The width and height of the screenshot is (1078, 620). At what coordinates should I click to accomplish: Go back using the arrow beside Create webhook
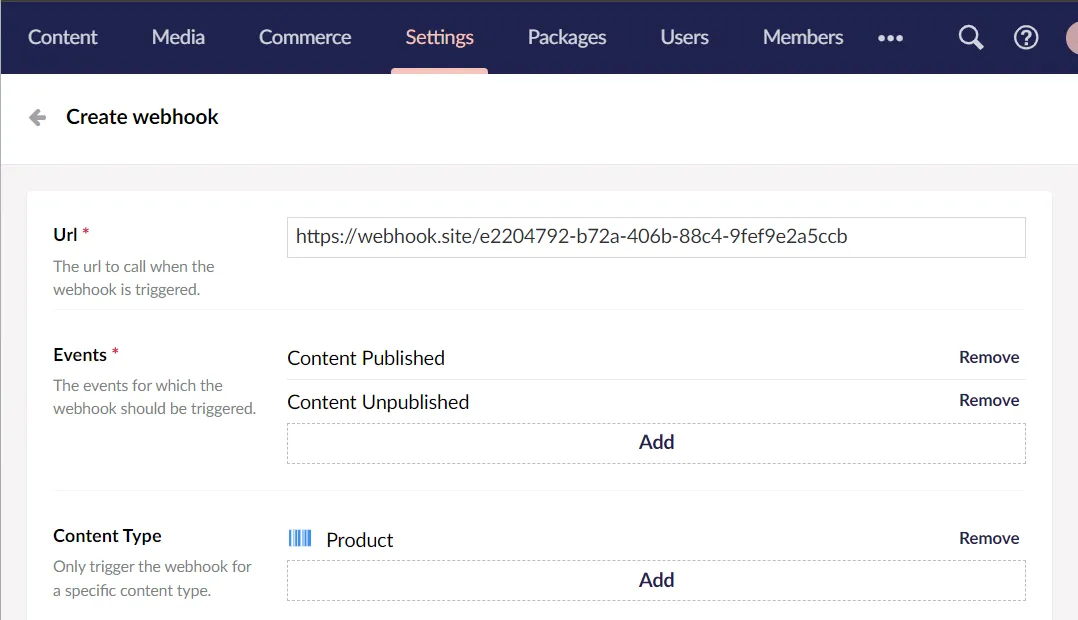pyautogui.click(x=38, y=118)
